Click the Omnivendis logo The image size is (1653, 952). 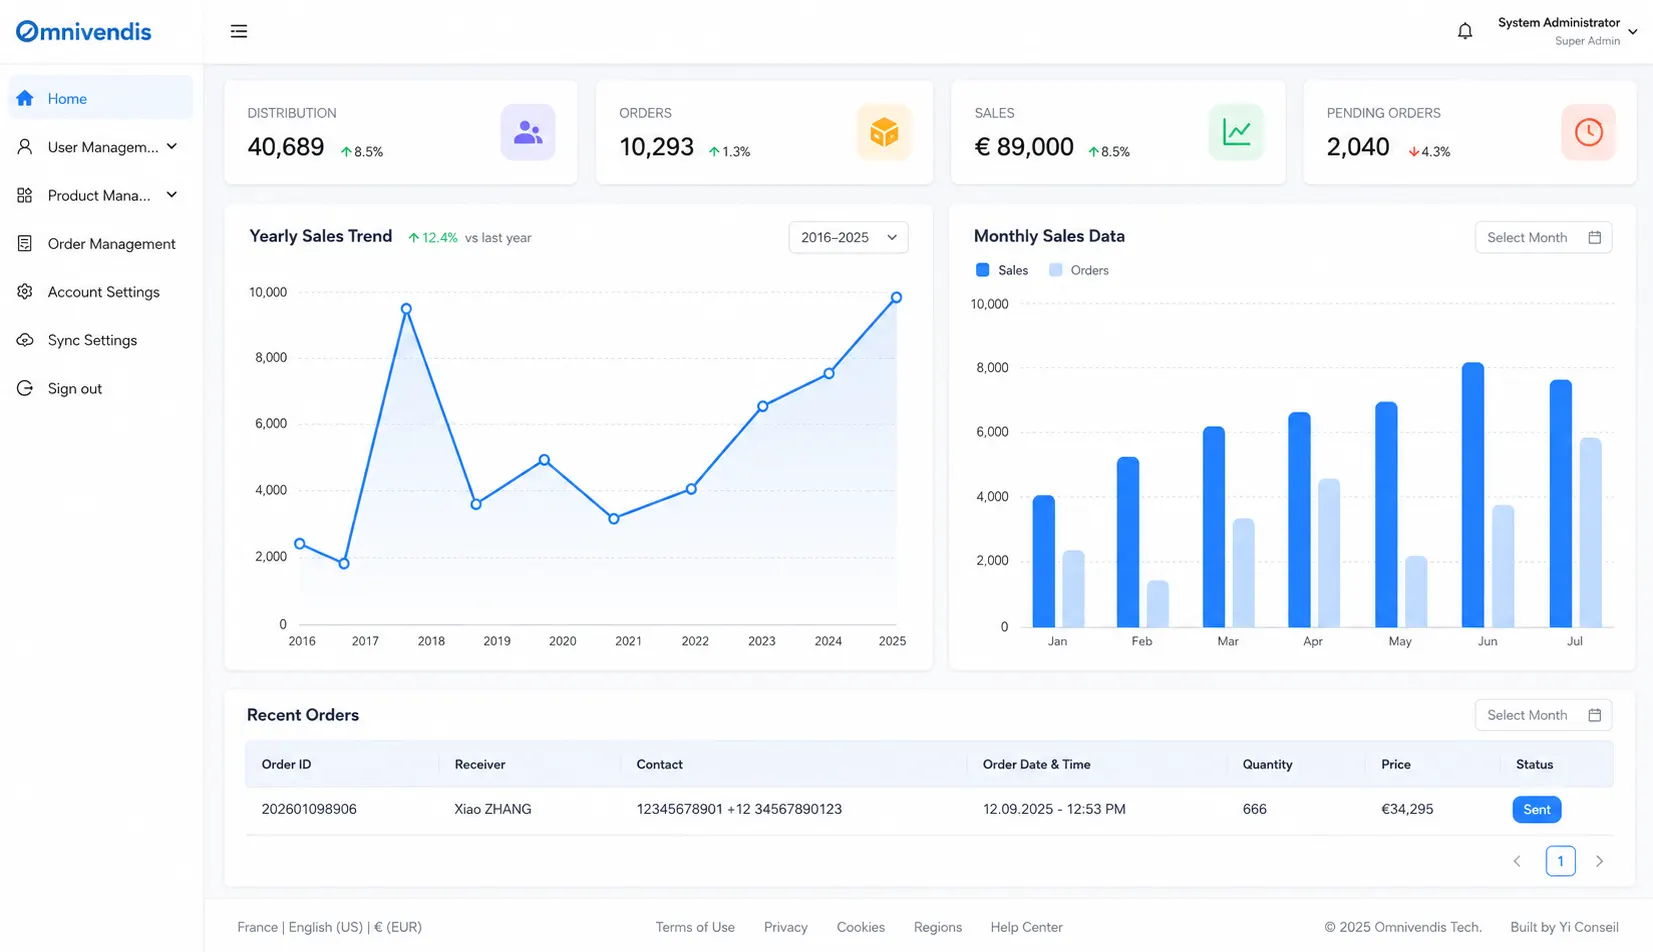[x=84, y=31]
